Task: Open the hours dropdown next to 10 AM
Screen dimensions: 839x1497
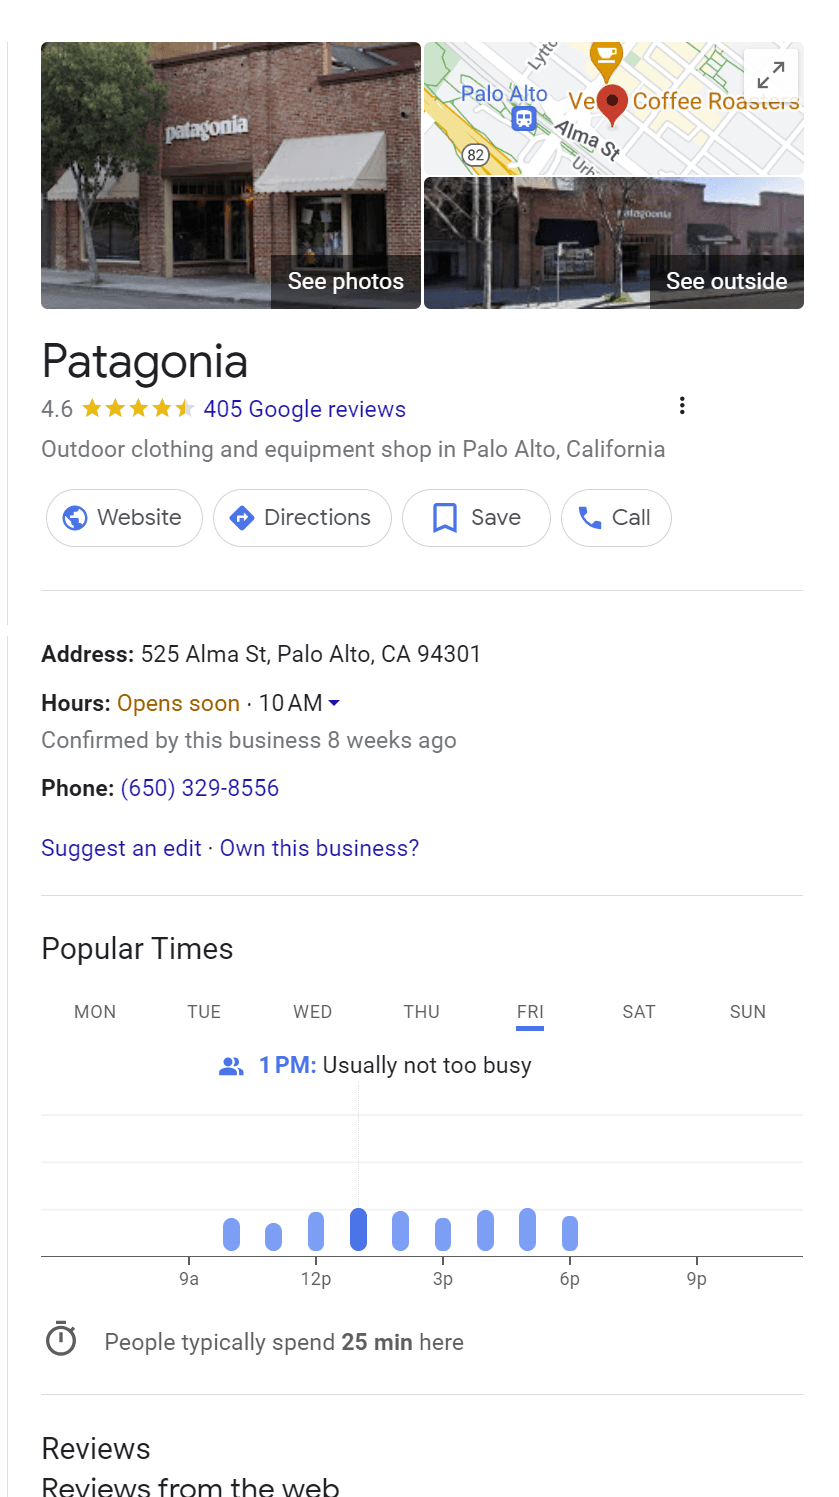Action: (333, 704)
